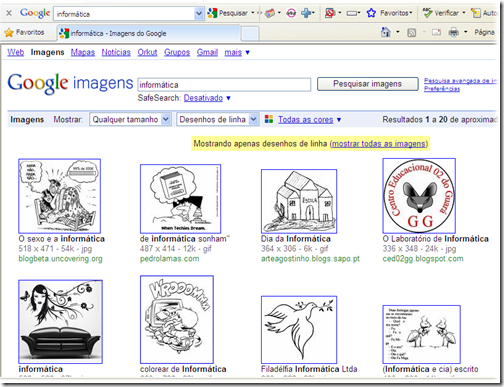Open the dove drawing thumbnail
The height and width of the screenshot is (387, 504).
pyautogui.click(x=299, y=330)
